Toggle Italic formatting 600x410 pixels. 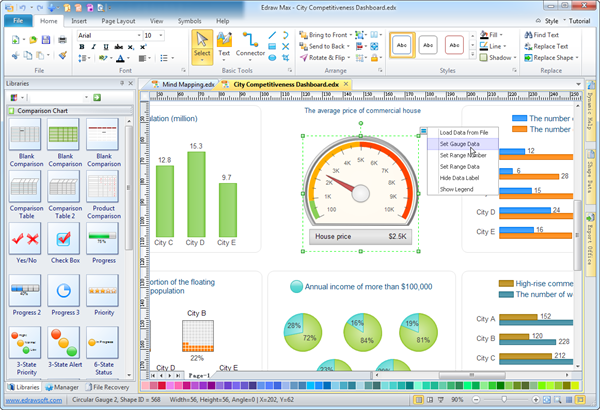(93, 47)
